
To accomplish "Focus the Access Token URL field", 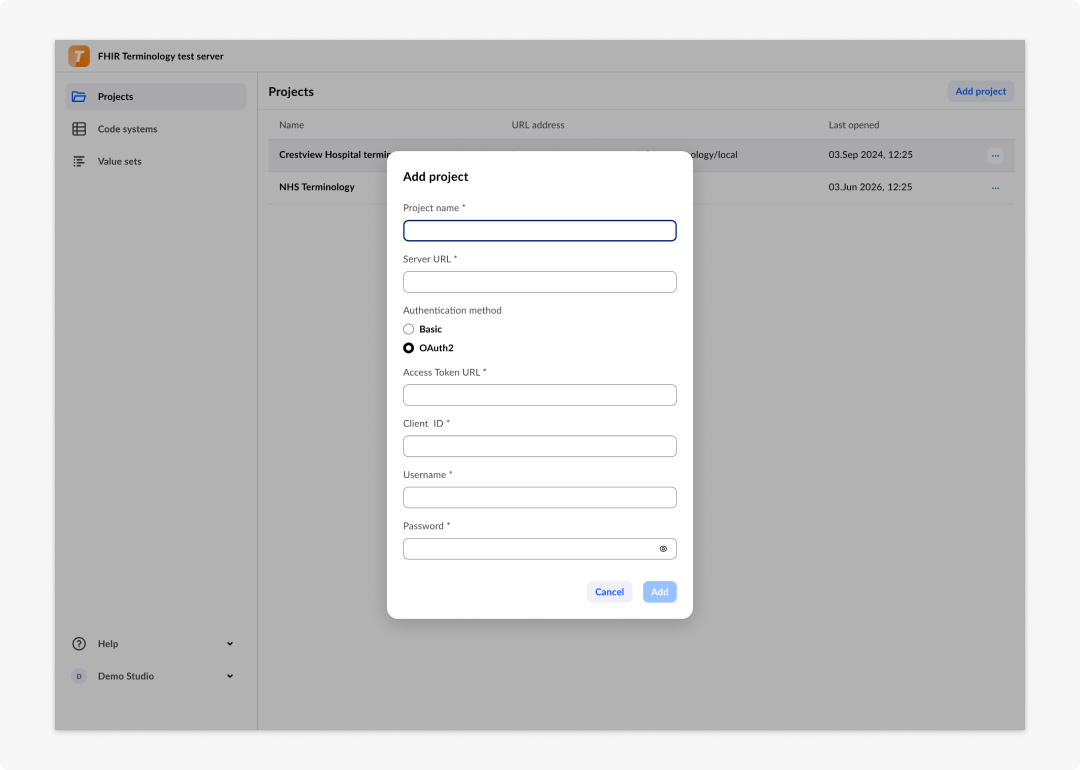I will [x=540, y=395].
